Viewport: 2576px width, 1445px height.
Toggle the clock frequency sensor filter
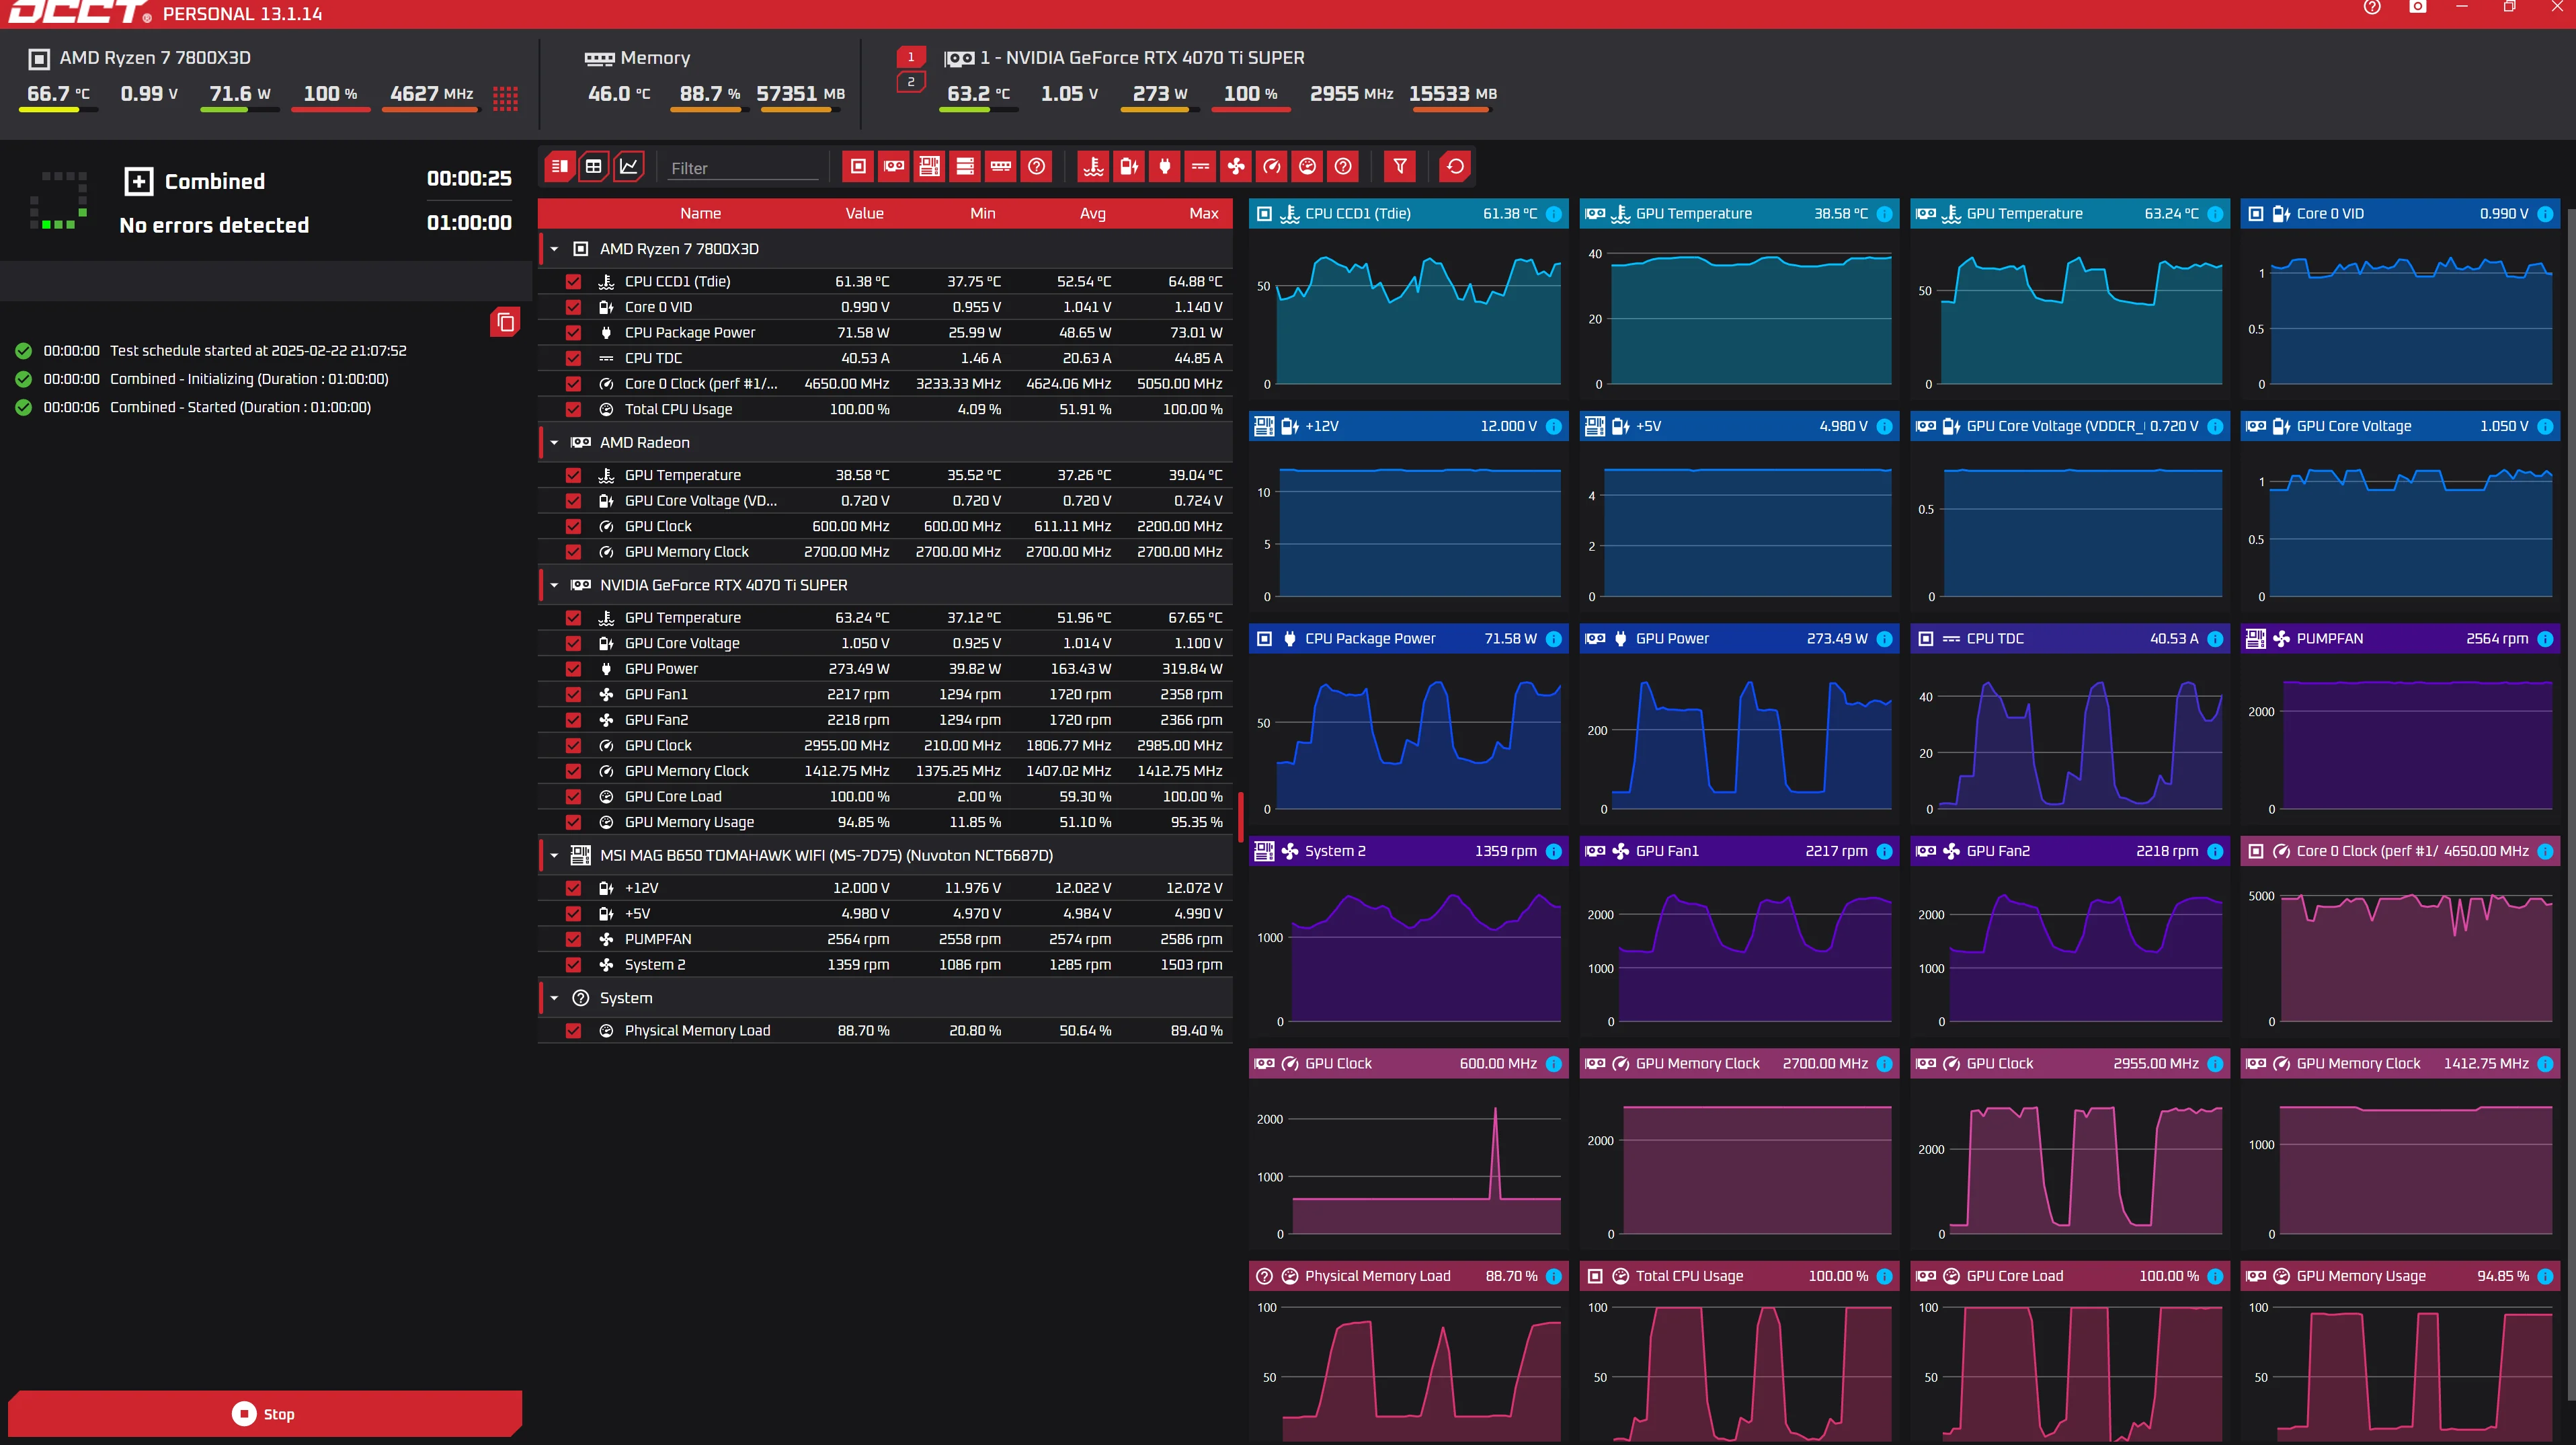pos(1272,167)
